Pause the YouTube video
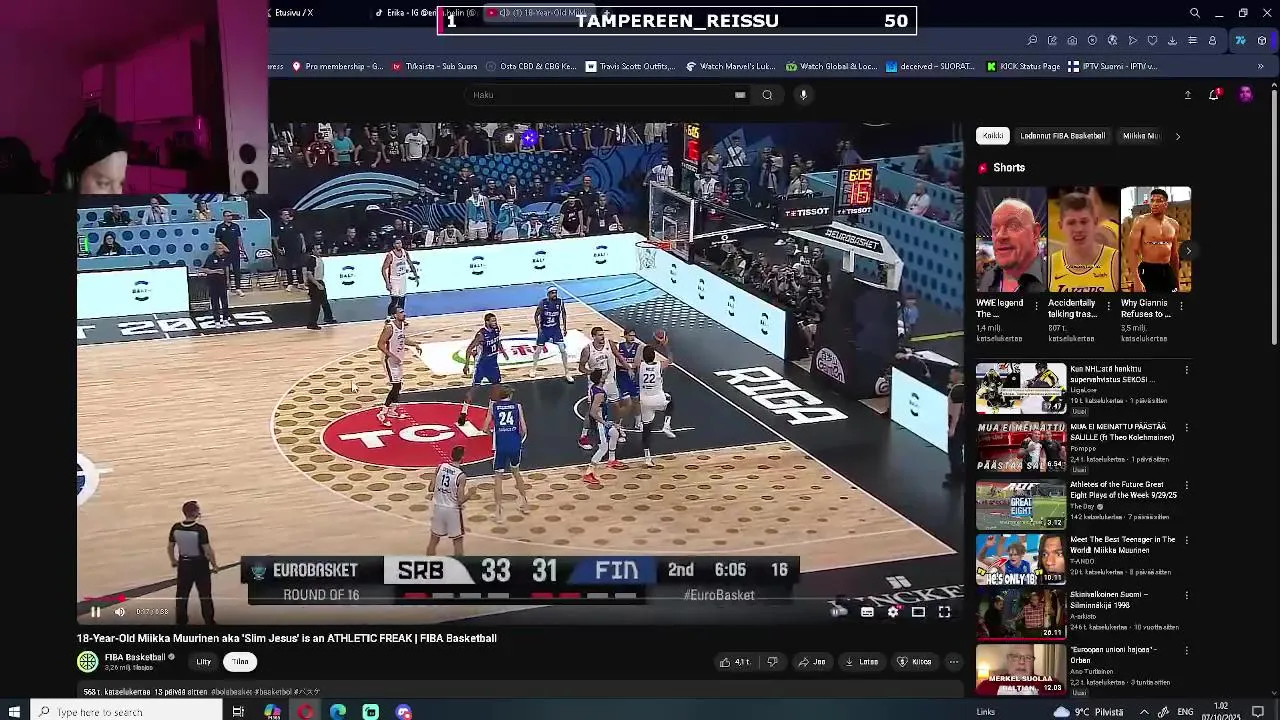 click(95, 612)
